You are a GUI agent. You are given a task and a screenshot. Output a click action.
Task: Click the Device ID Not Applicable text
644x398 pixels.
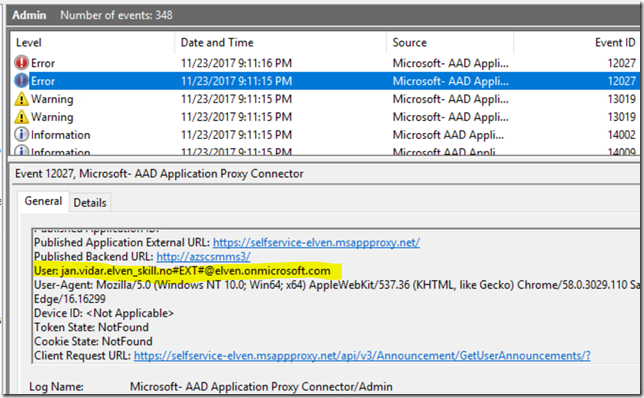104,313
